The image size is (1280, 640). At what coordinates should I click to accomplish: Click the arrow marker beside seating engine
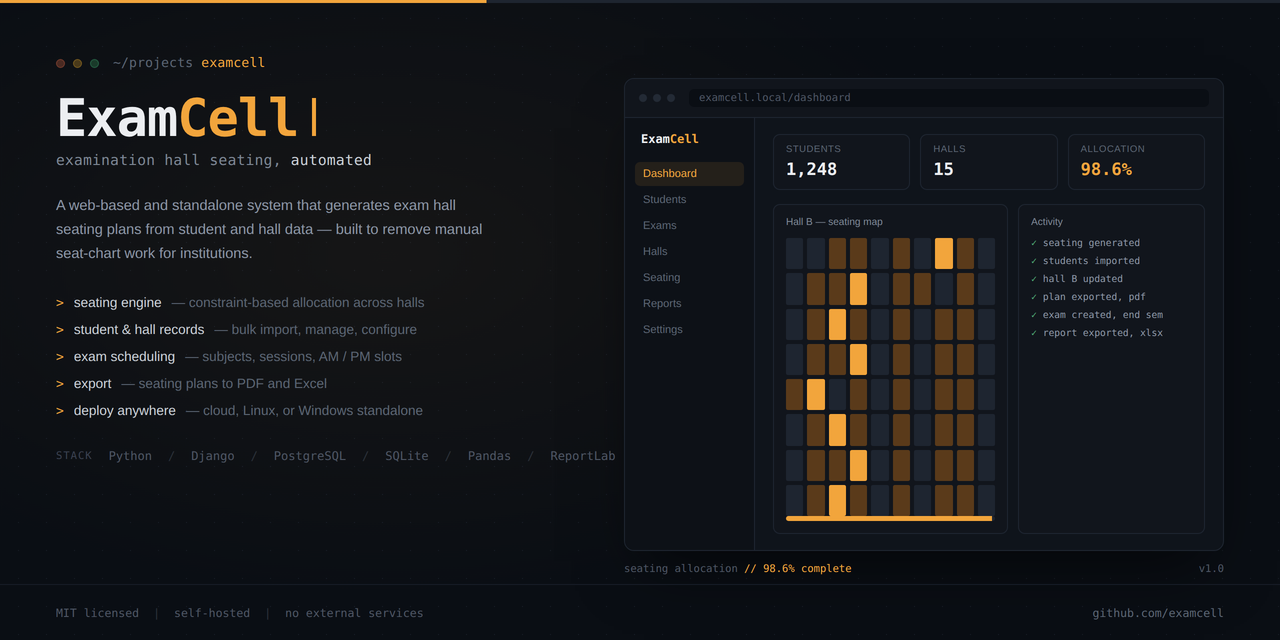(x=60, y=303)
